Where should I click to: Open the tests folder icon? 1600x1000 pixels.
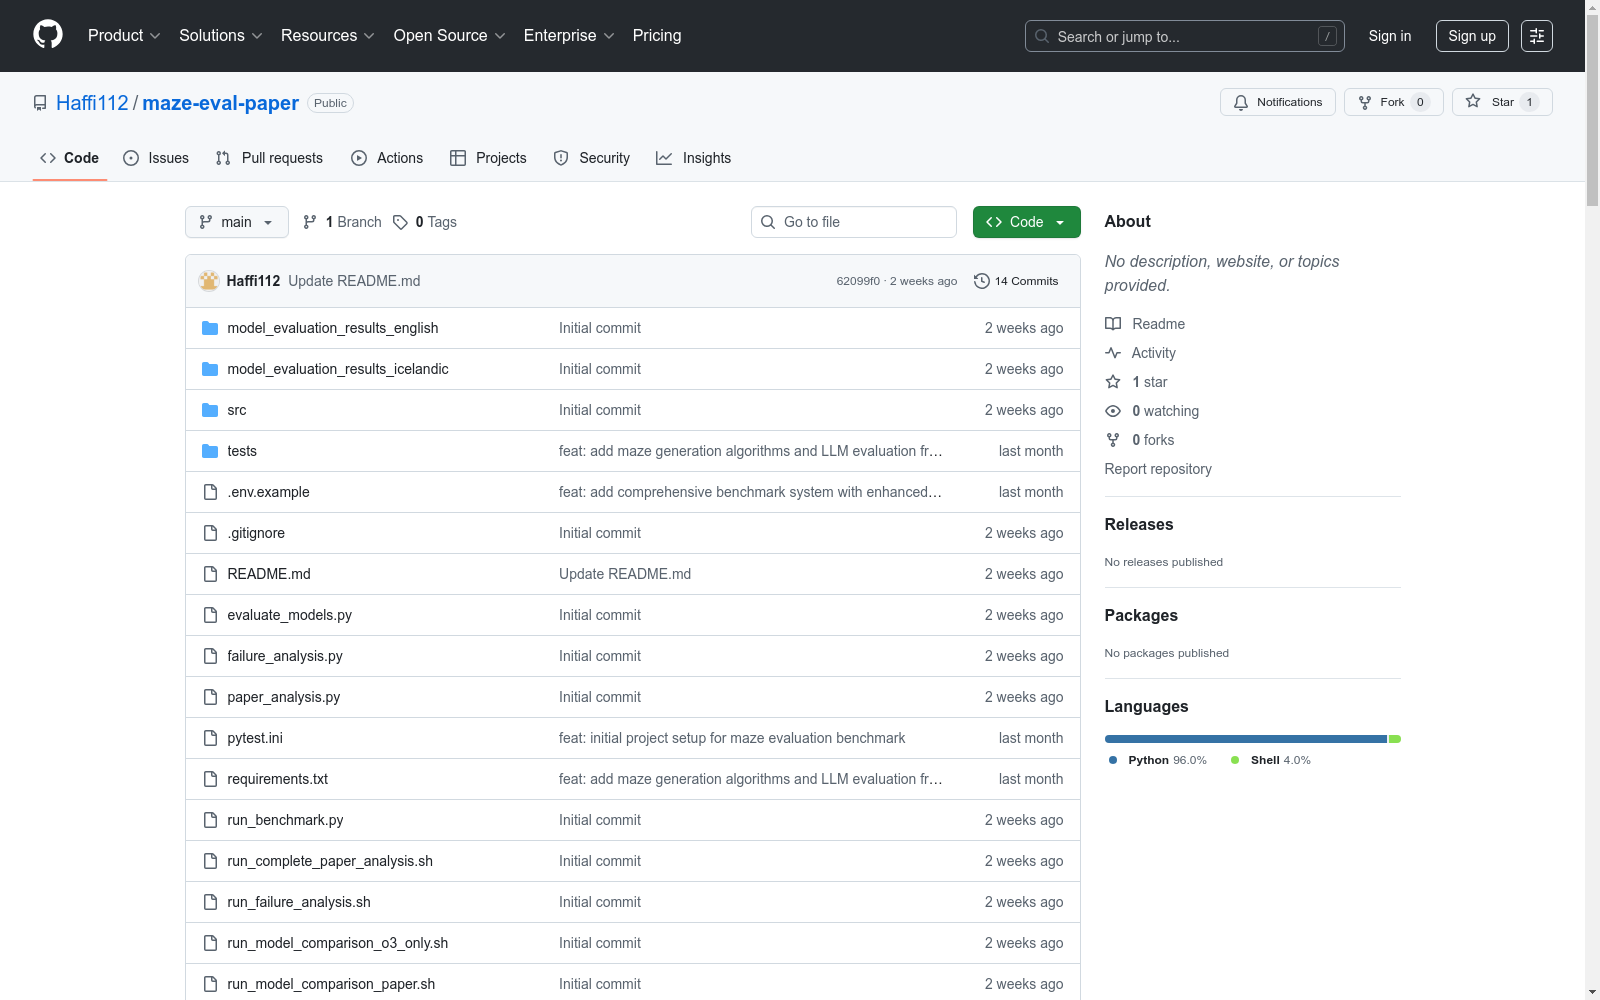210,451
